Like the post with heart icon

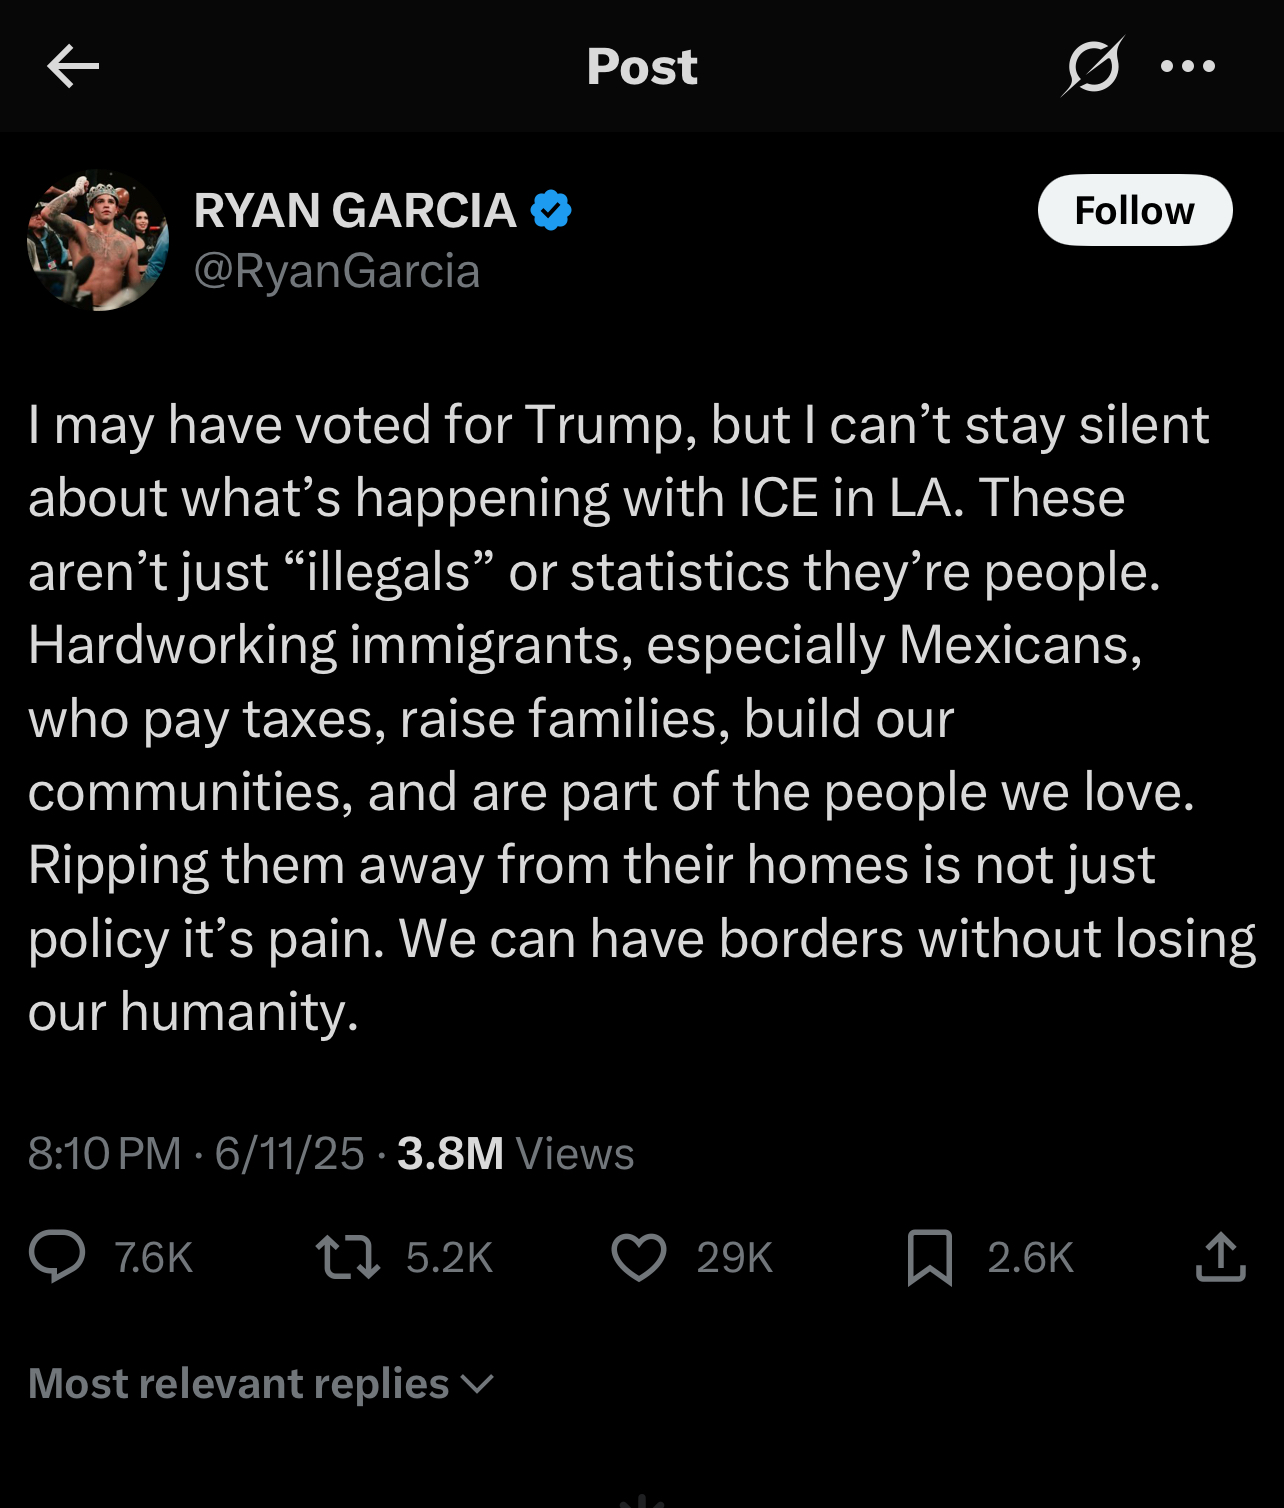click(638, 1257)
